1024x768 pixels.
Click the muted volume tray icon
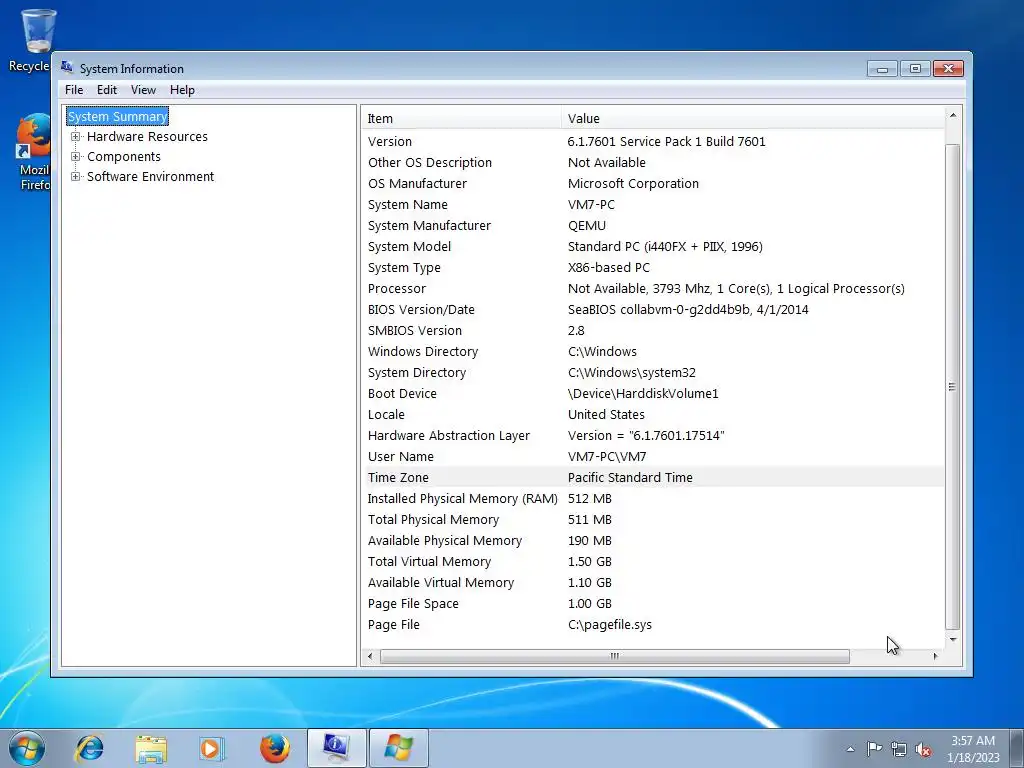923,749
